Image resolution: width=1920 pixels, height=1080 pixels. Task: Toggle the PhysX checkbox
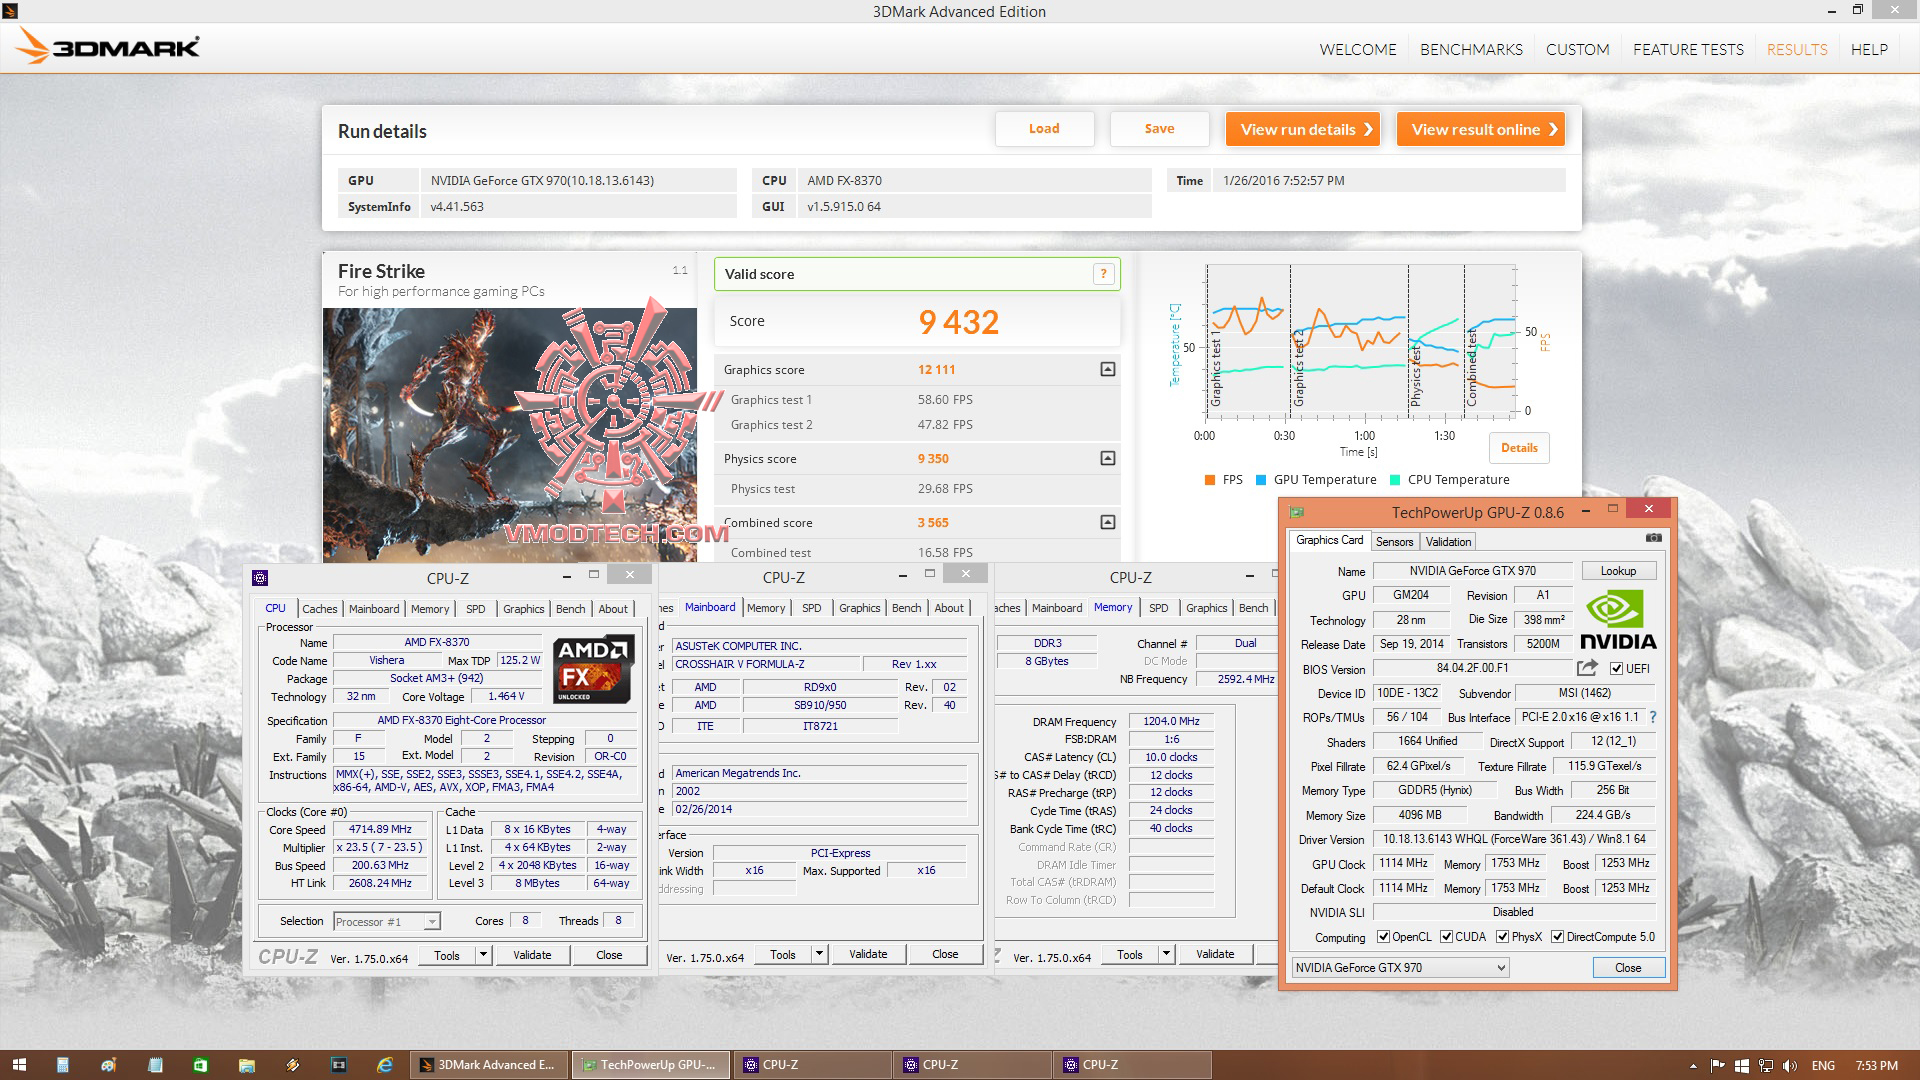click(1502, 937)
